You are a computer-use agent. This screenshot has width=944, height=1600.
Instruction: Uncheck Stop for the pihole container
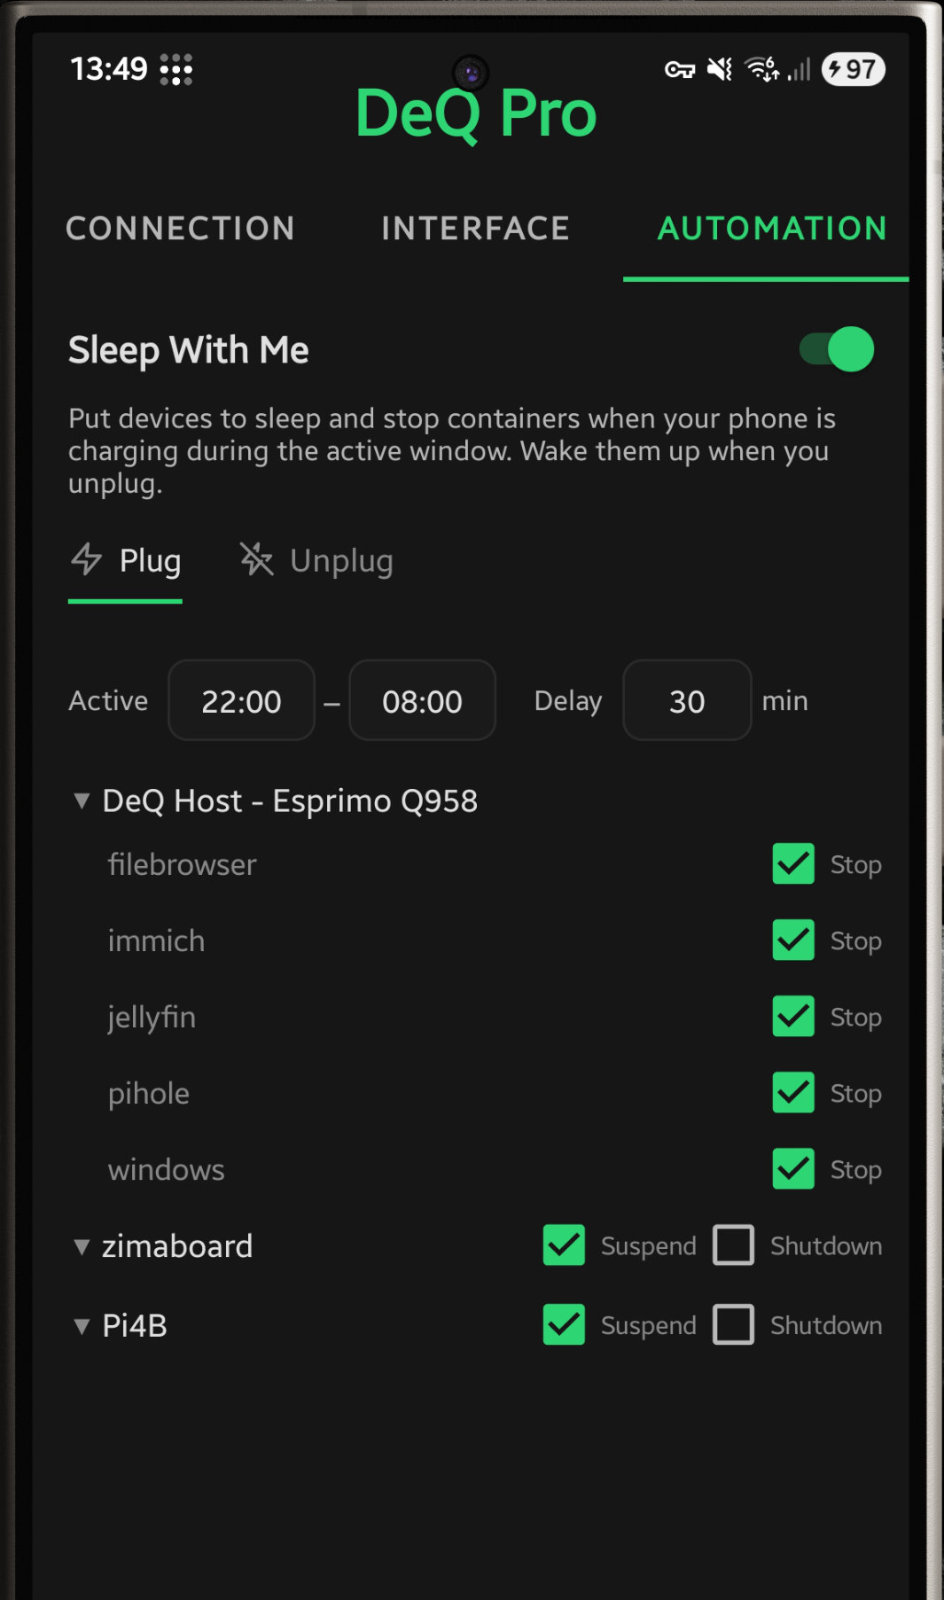792,1092
